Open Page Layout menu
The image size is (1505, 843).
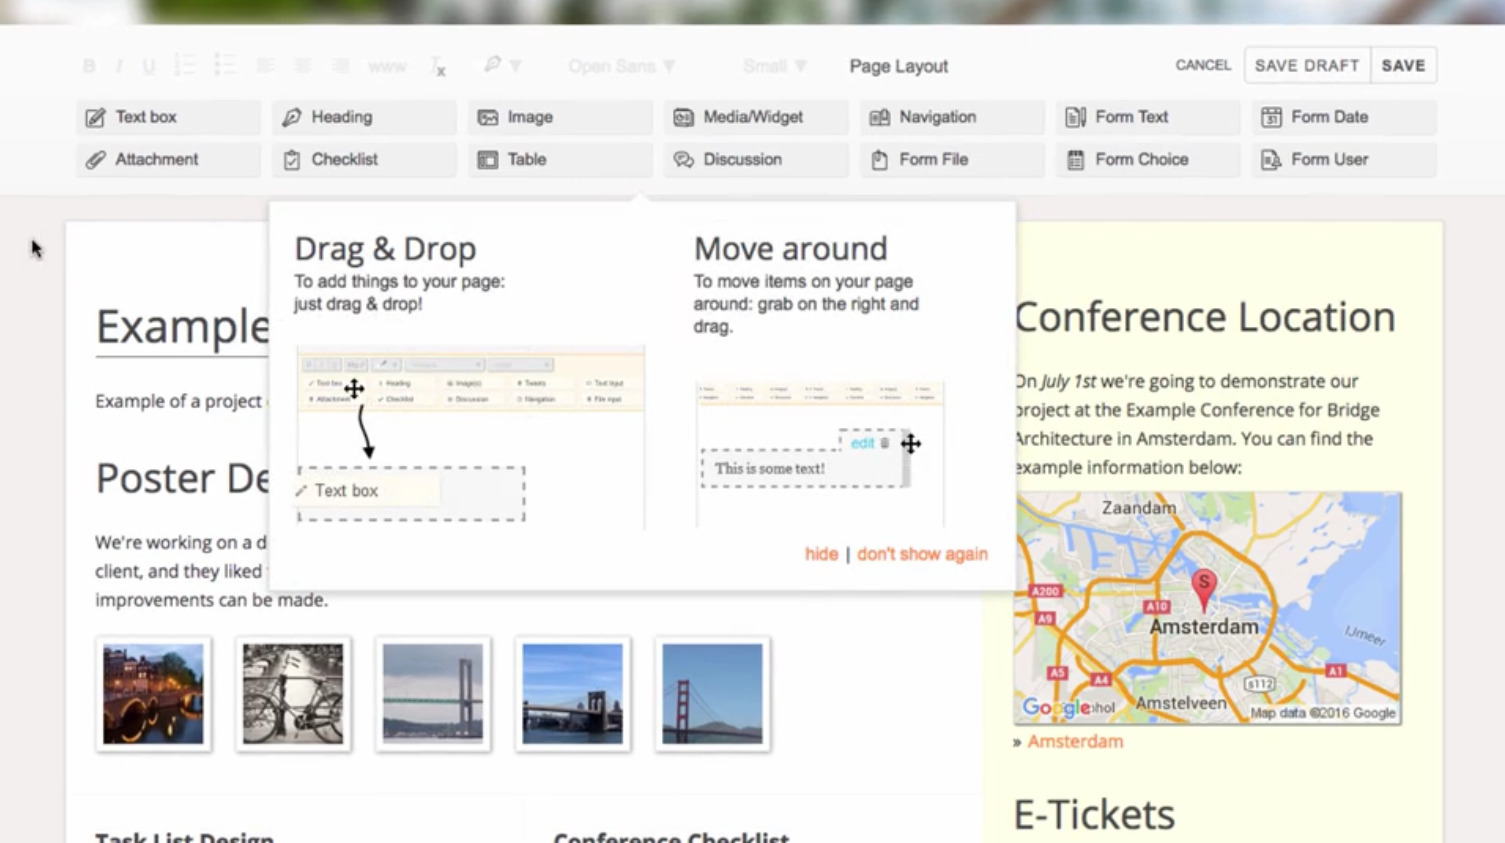[x=898, y=66]
